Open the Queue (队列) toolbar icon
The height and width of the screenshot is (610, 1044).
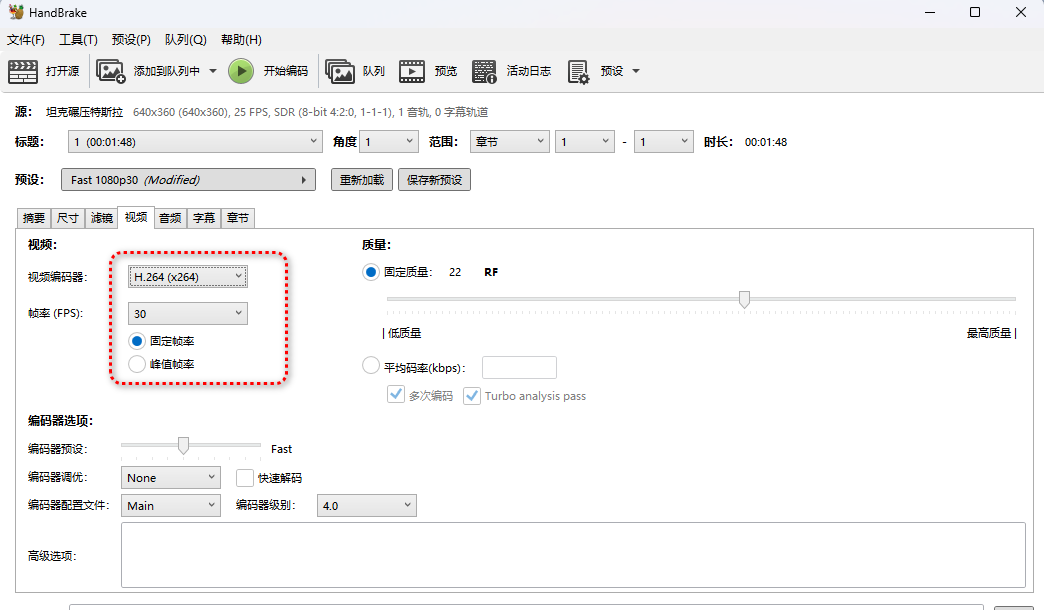coord(340,71)
